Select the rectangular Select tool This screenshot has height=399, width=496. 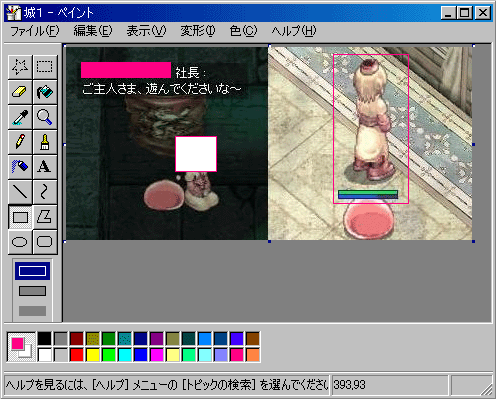(45, 67)
